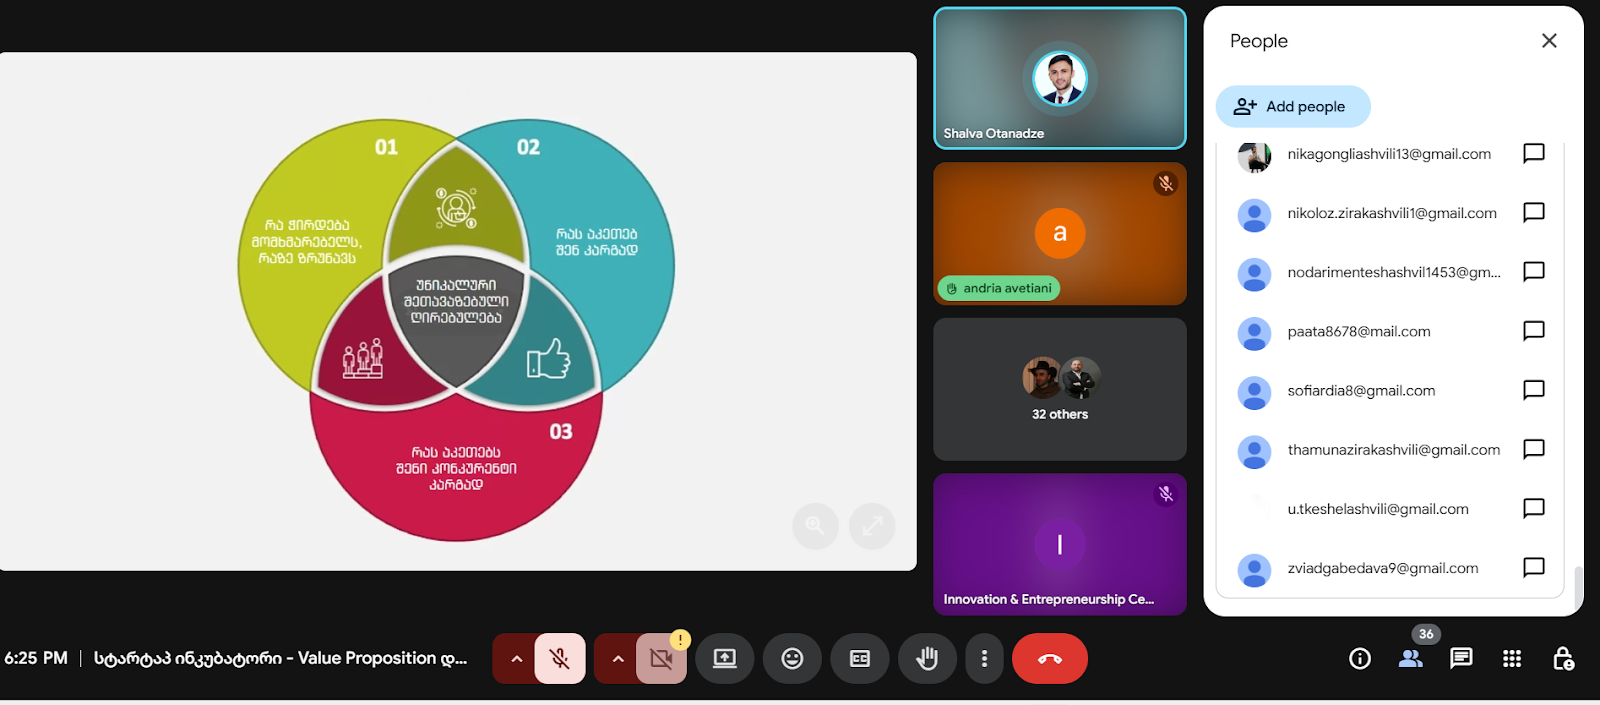
Task: Toggle the microphone mute button
Action: coord(560,659)
